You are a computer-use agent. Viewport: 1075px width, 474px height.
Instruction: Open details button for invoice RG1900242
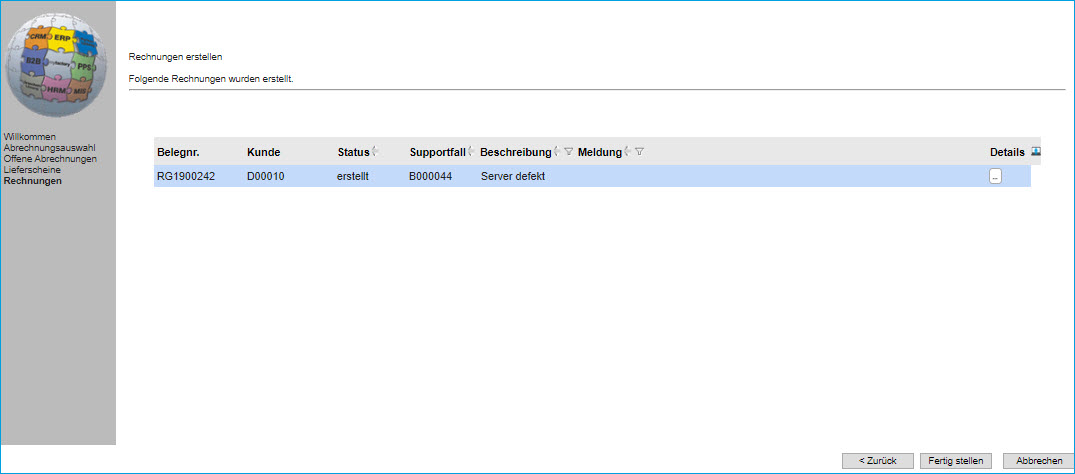pyautogui.click(x=995, y=177)
